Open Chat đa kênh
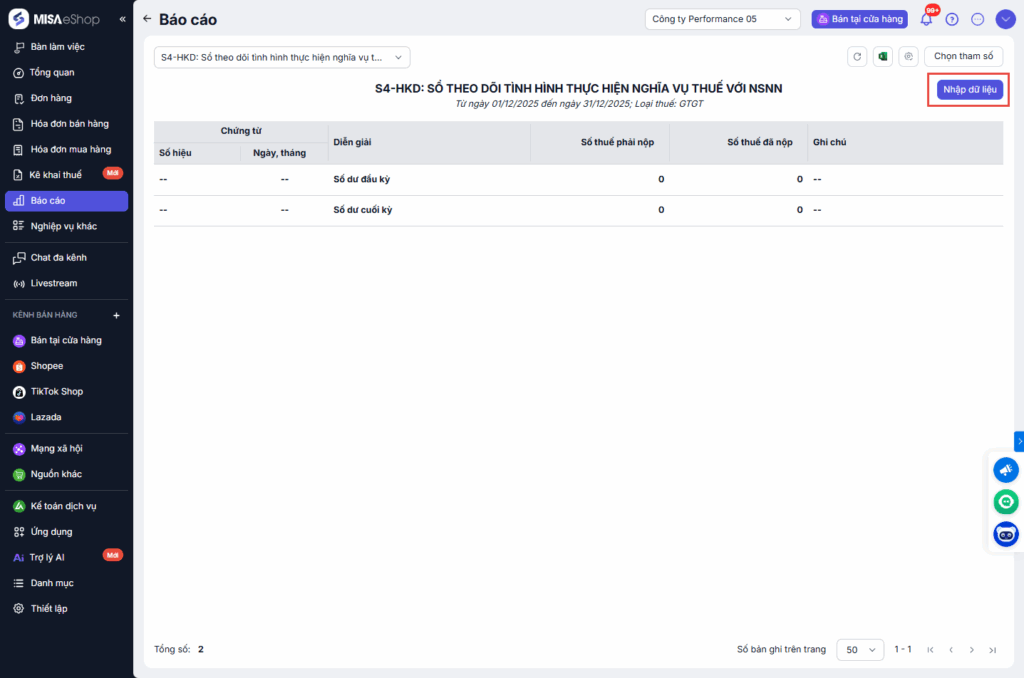Viewport: 1024px width, 678px height. [66, 257]
